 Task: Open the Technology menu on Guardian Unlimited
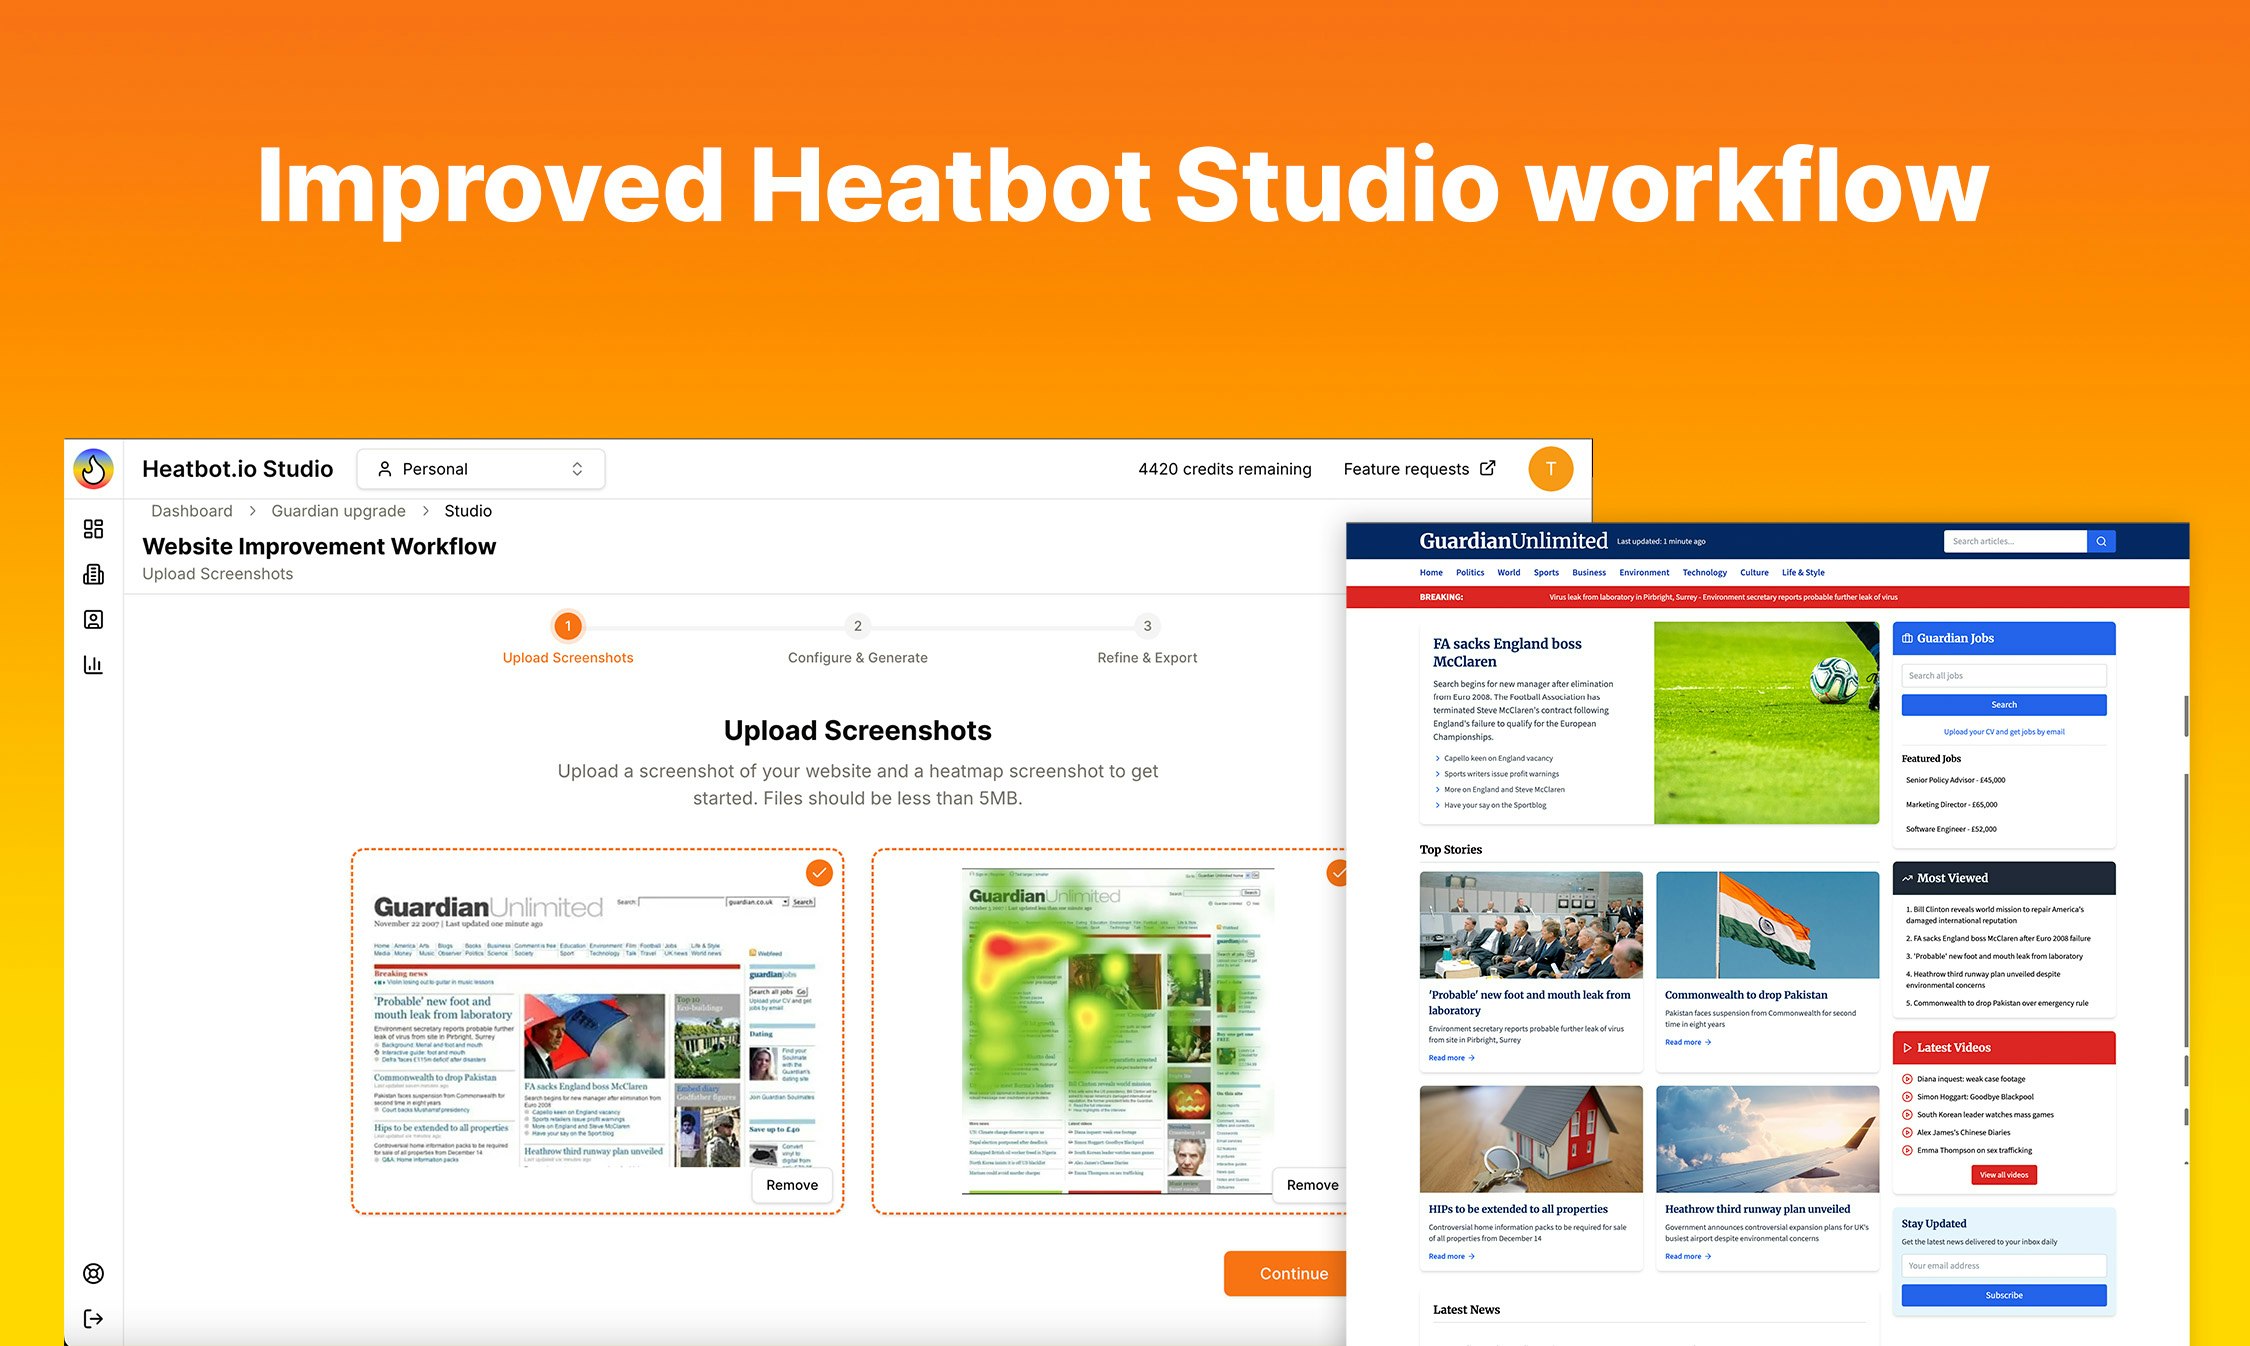(1704, 572)
